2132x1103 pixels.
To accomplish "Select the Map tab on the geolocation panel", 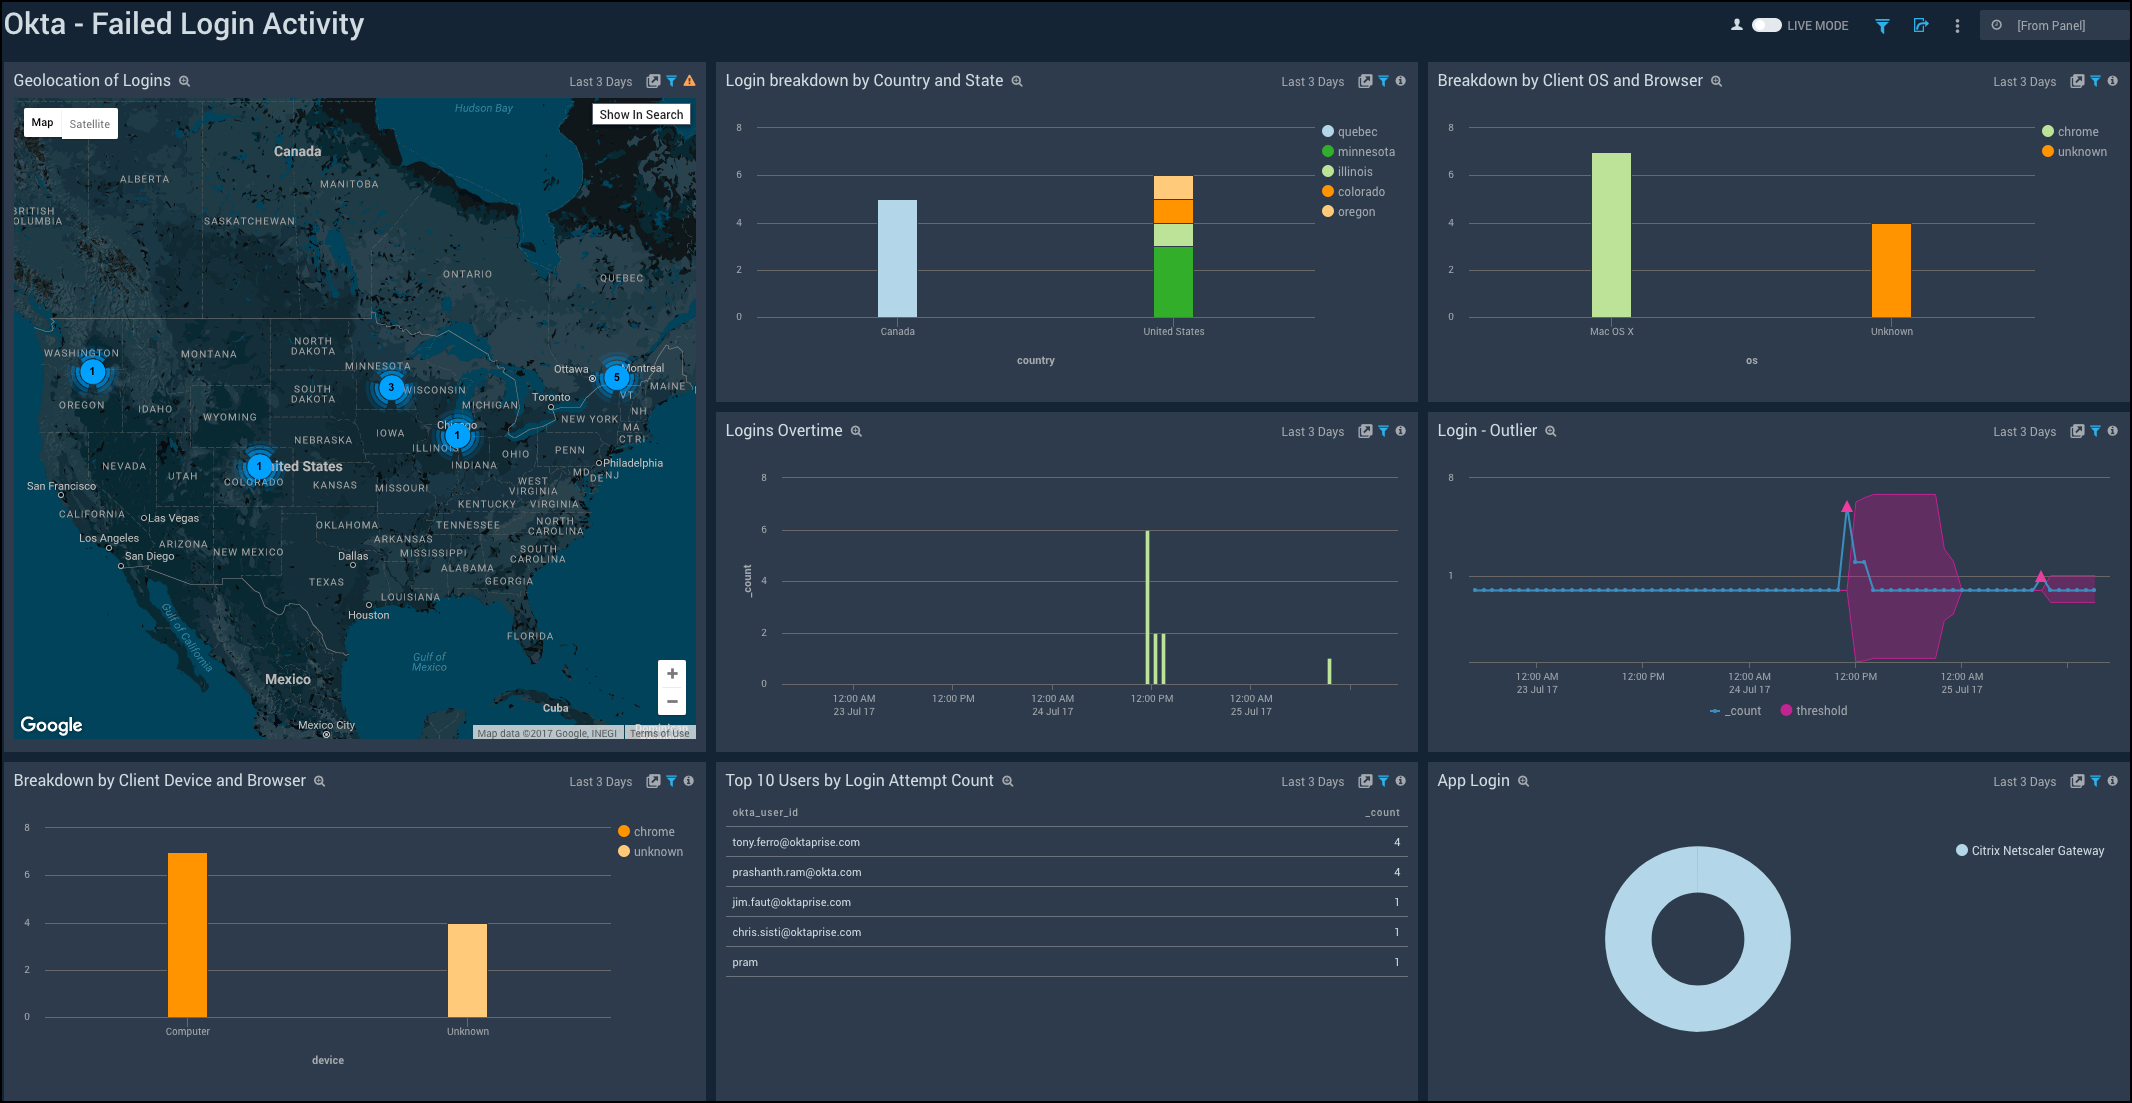I will (x=42, y=122).
